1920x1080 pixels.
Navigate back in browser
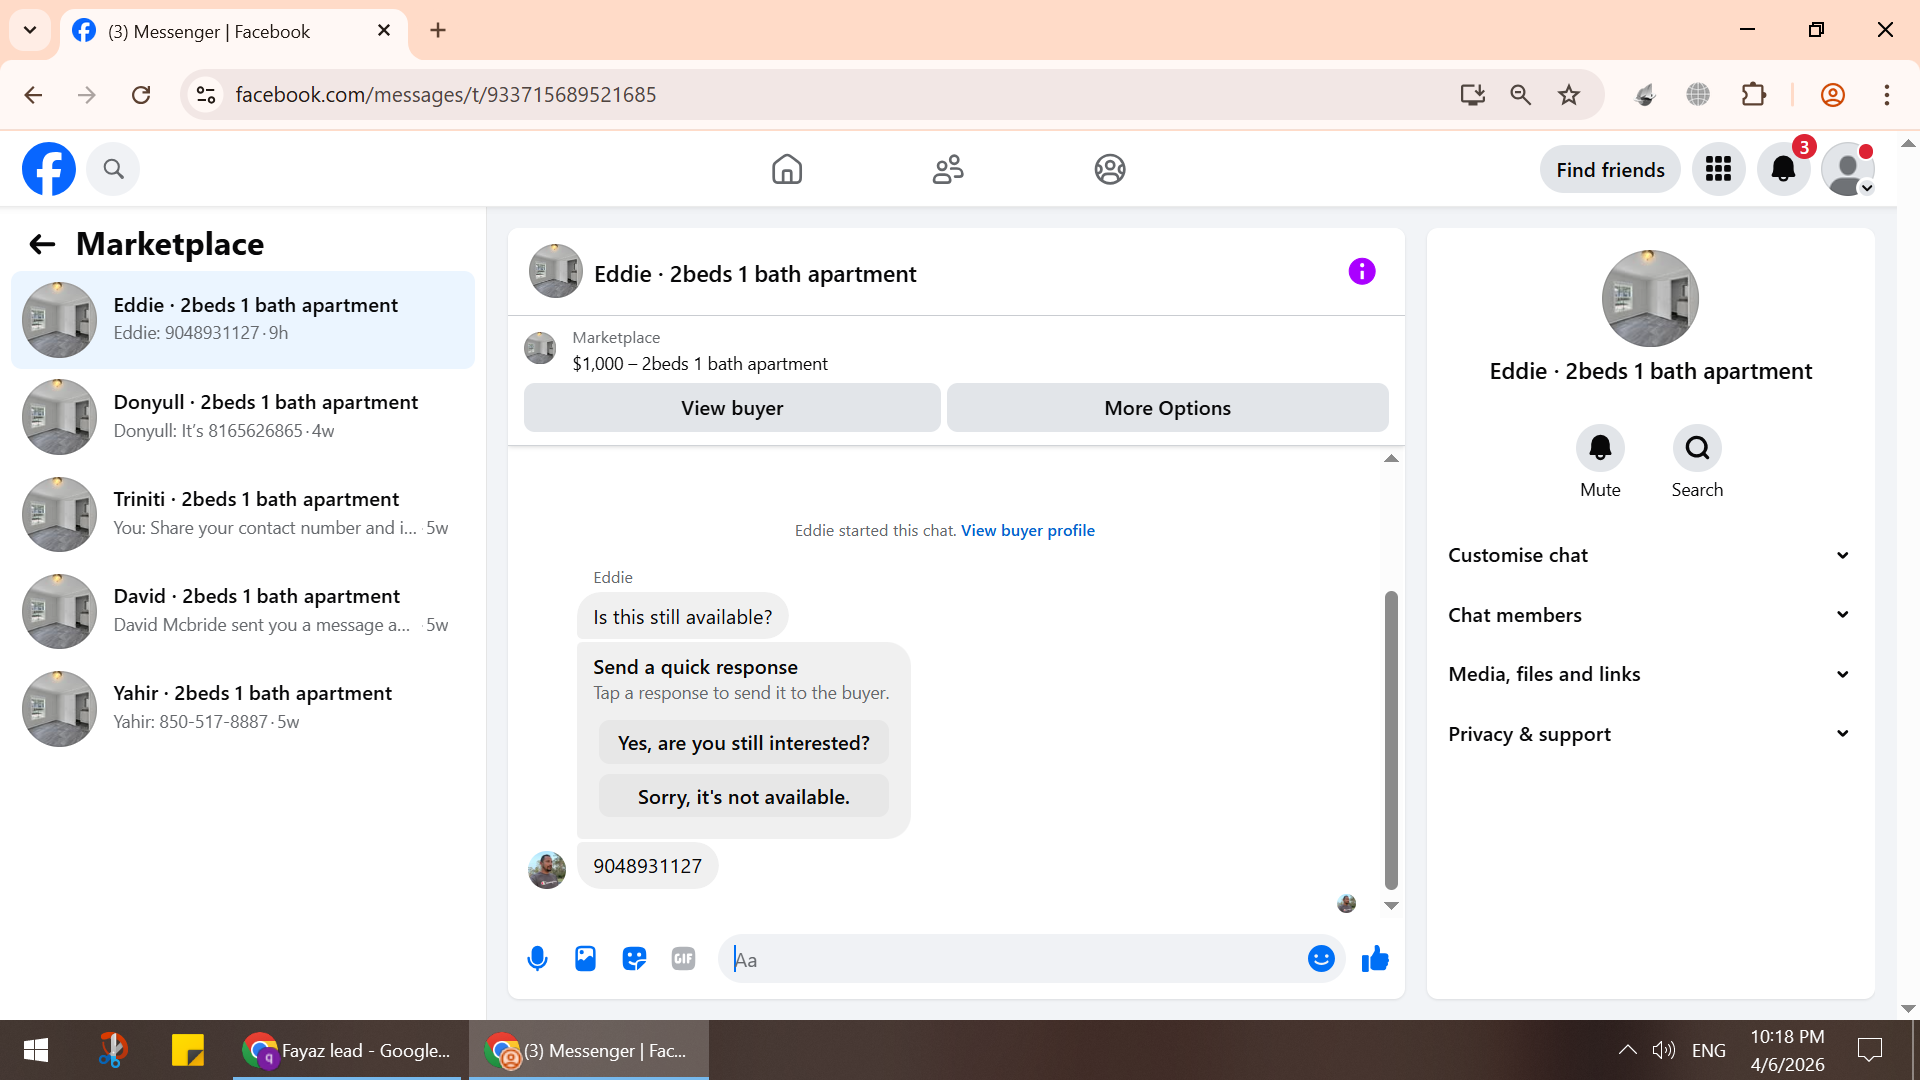33,95
